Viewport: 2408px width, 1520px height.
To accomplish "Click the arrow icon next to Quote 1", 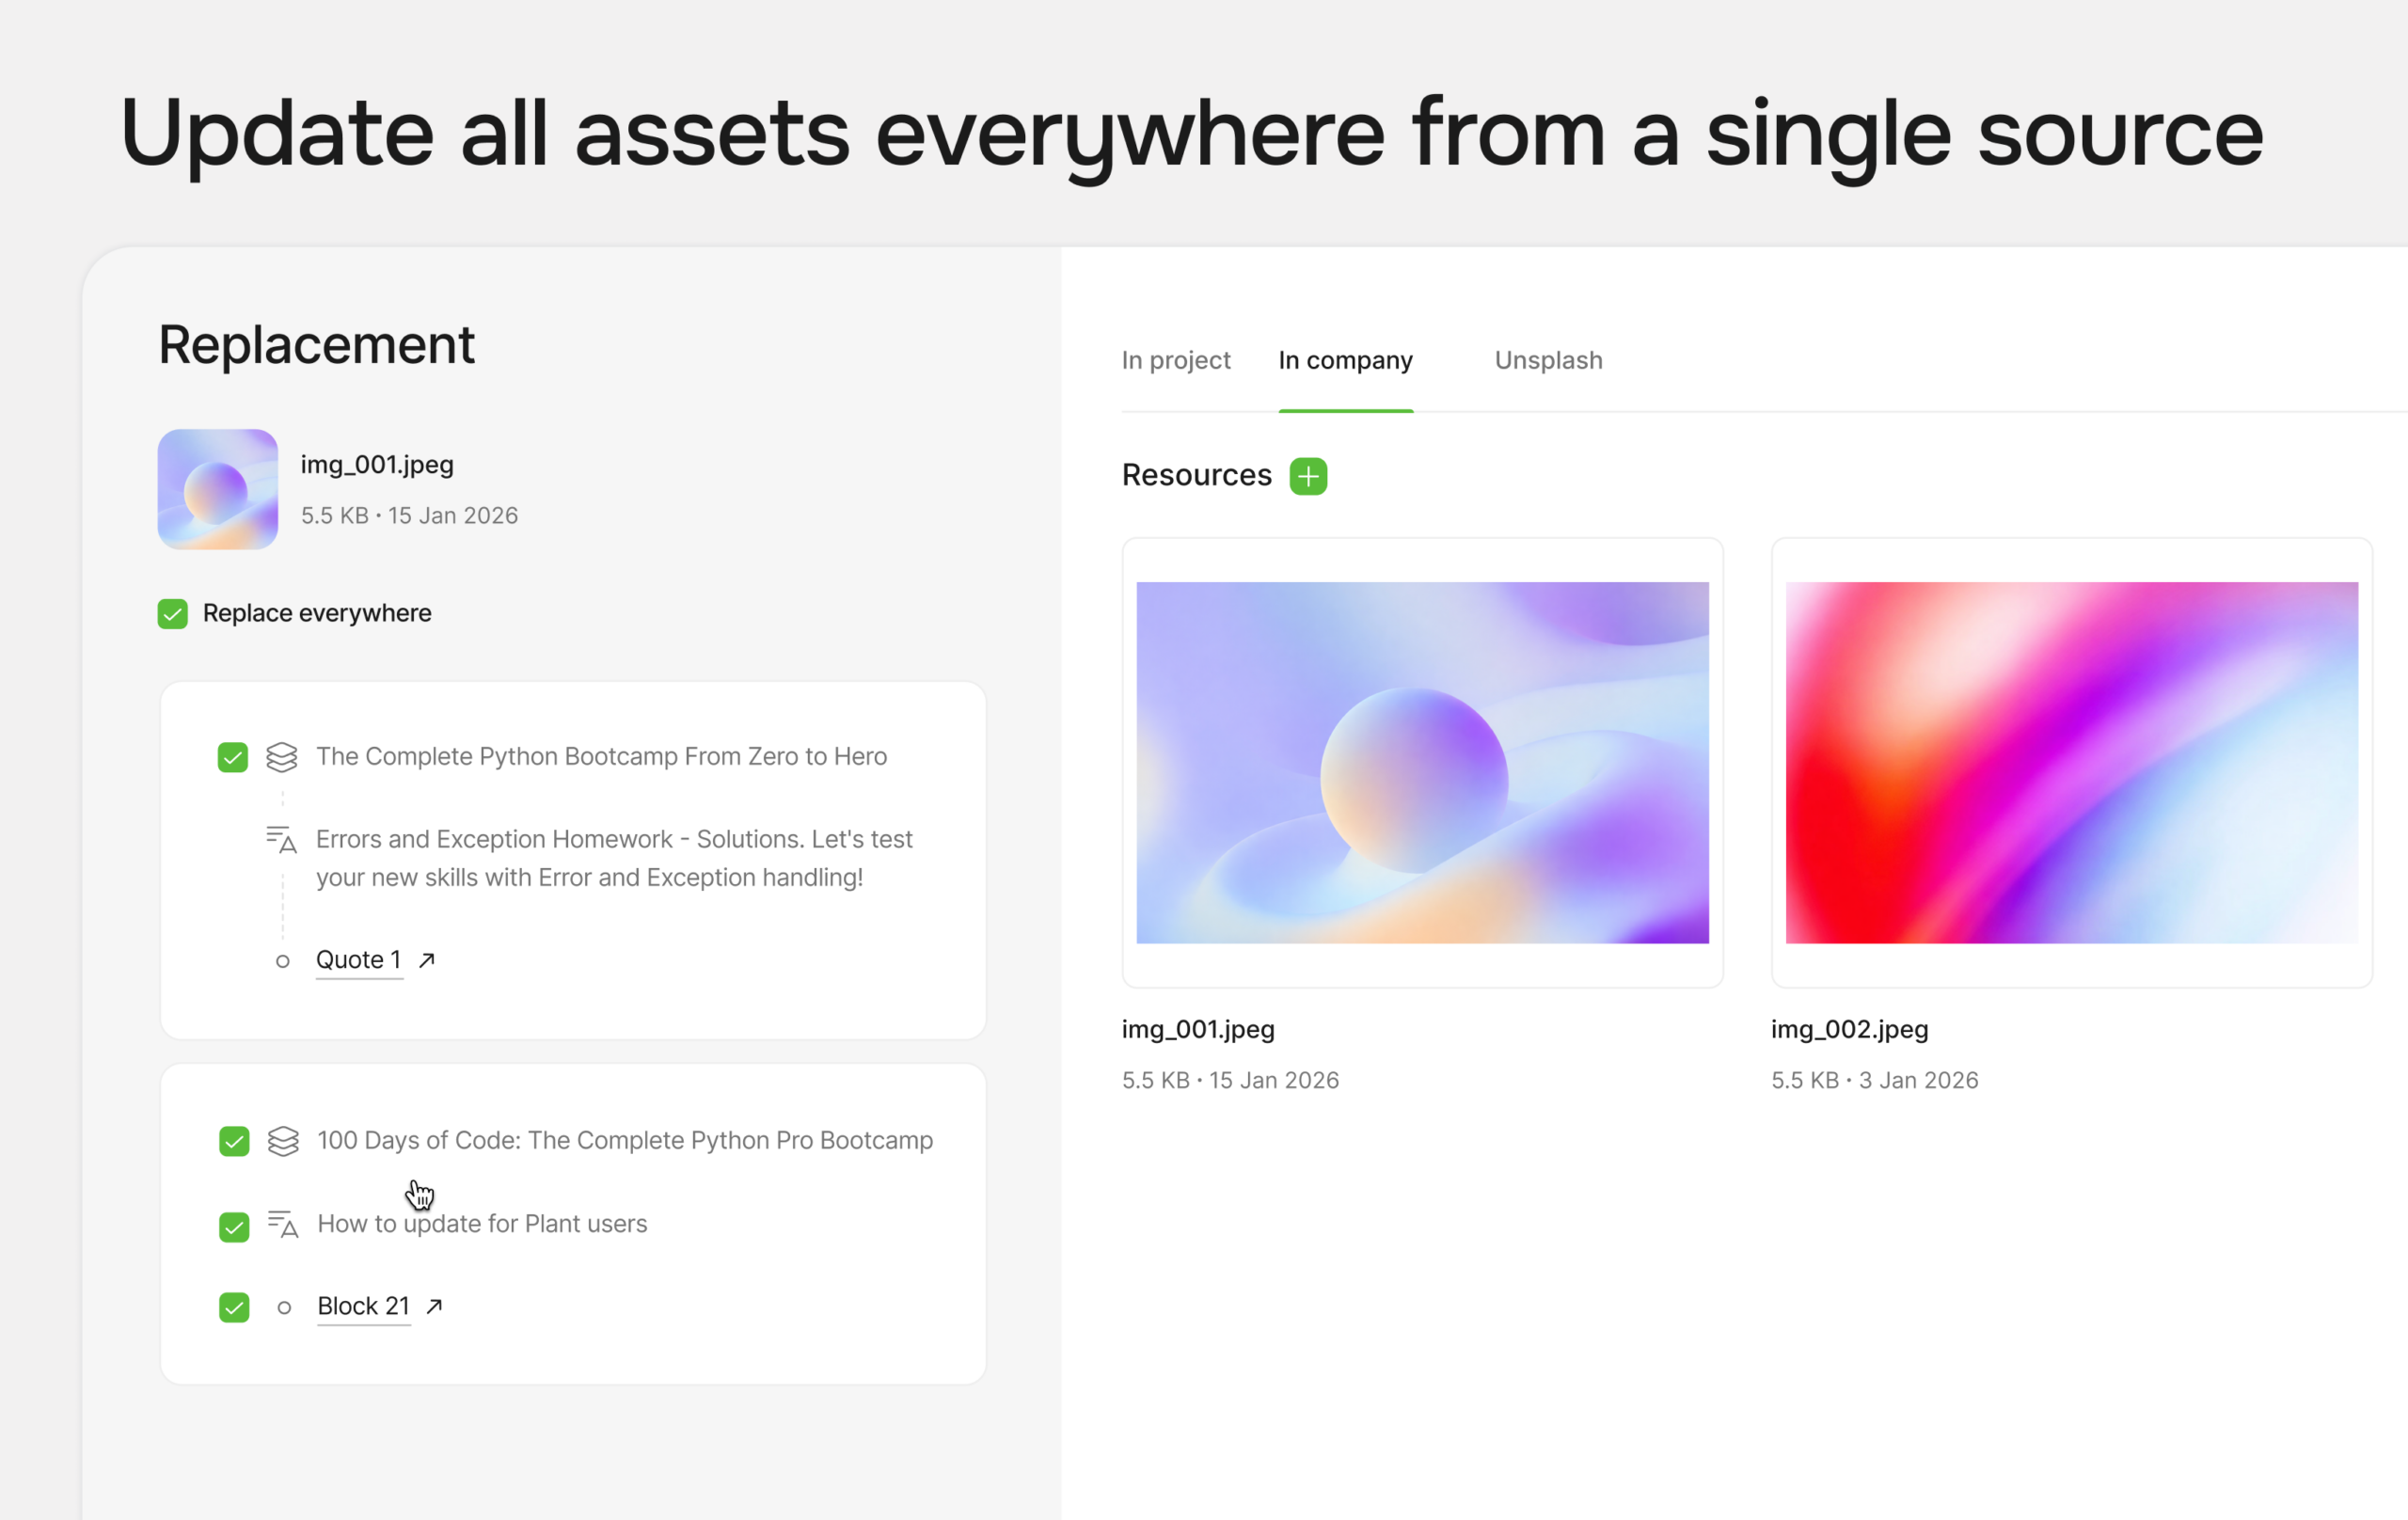I will click(427, 960).
